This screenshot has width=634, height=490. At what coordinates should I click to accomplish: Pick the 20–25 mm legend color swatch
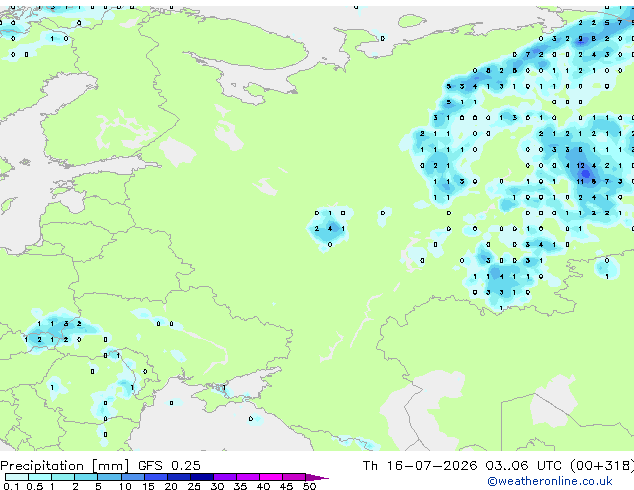click(x=178, y=477)
